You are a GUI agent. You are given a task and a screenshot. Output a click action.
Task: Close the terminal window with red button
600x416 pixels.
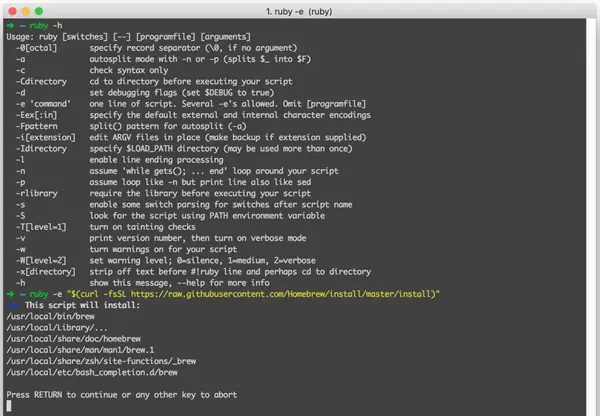coord(12,11)
